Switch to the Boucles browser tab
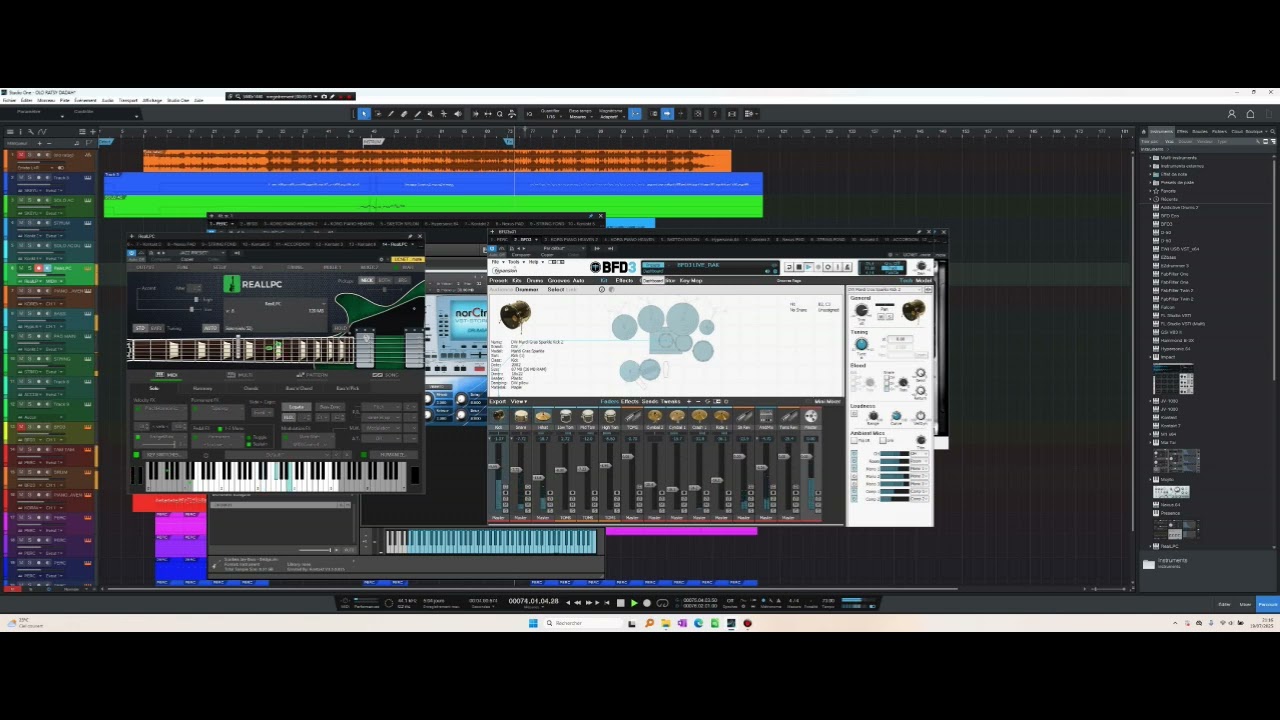This screenshot has width=1280, height=720. pos(1200,131)
